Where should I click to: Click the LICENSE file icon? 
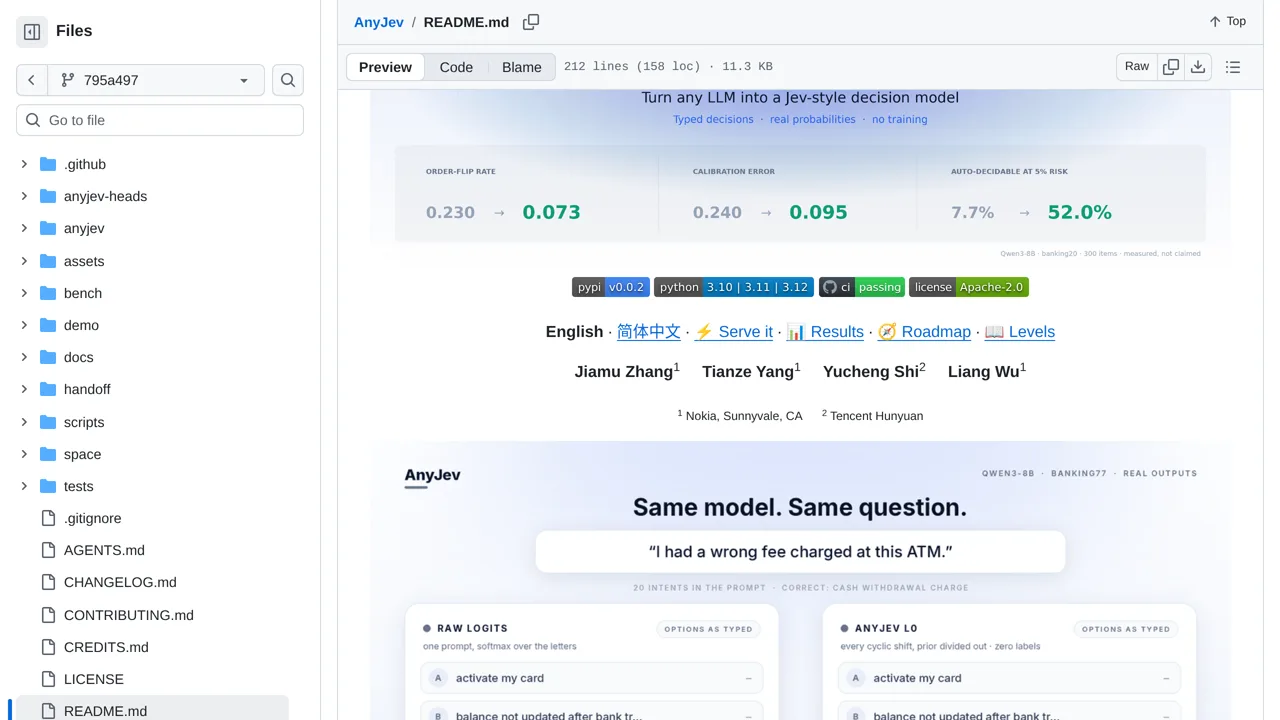[48, 679]
